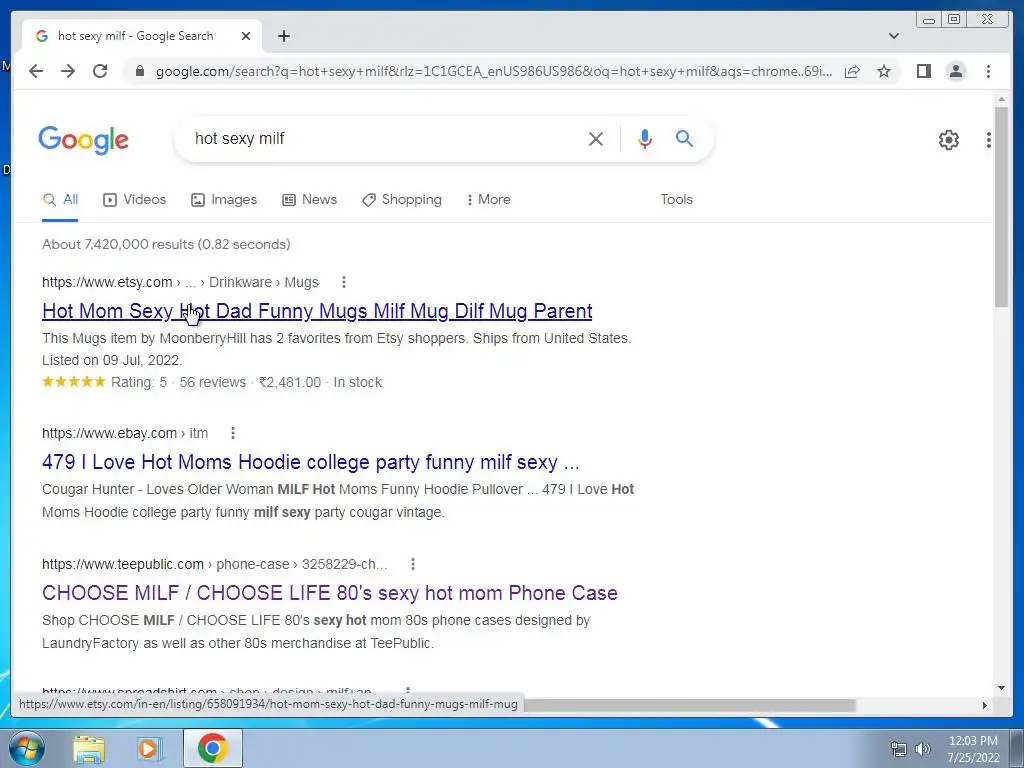This screenshot has height=768, width=1024.
Task: Click the browser forward arrow
Action: 68,71
